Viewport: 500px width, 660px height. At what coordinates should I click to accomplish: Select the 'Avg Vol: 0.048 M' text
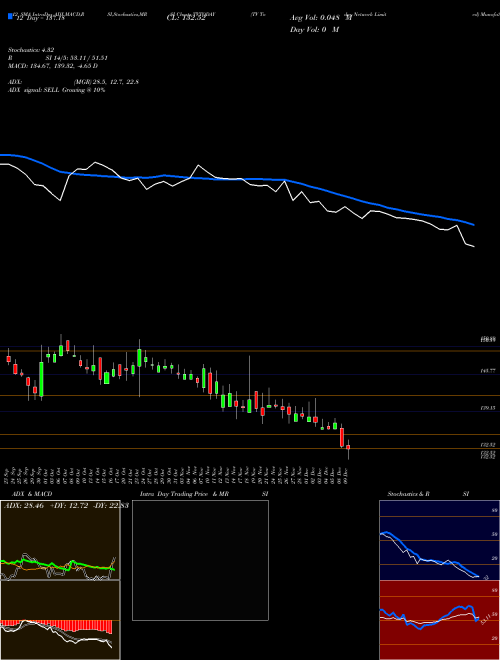point(321,18)
